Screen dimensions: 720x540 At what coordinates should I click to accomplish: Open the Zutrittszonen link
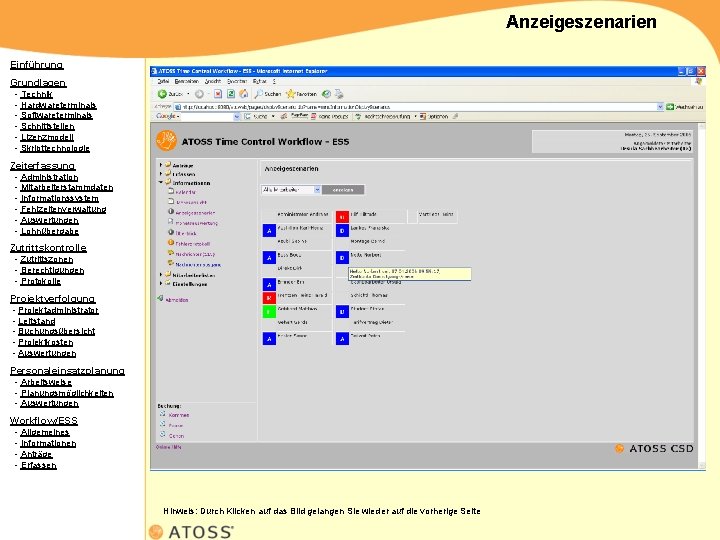46,259
